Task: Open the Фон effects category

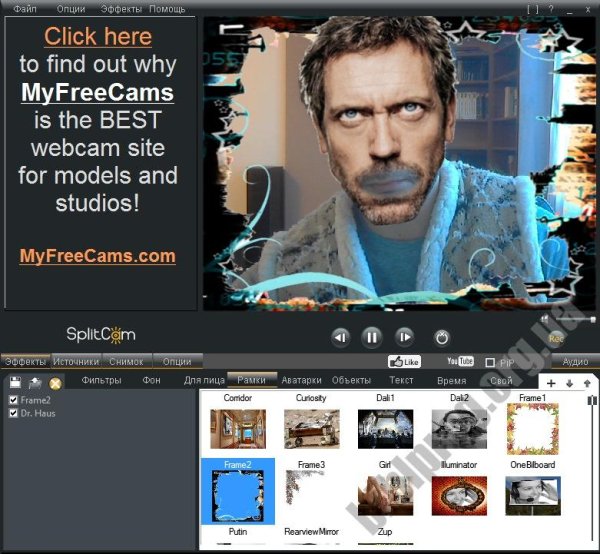Action: click(x=152, y=380)
